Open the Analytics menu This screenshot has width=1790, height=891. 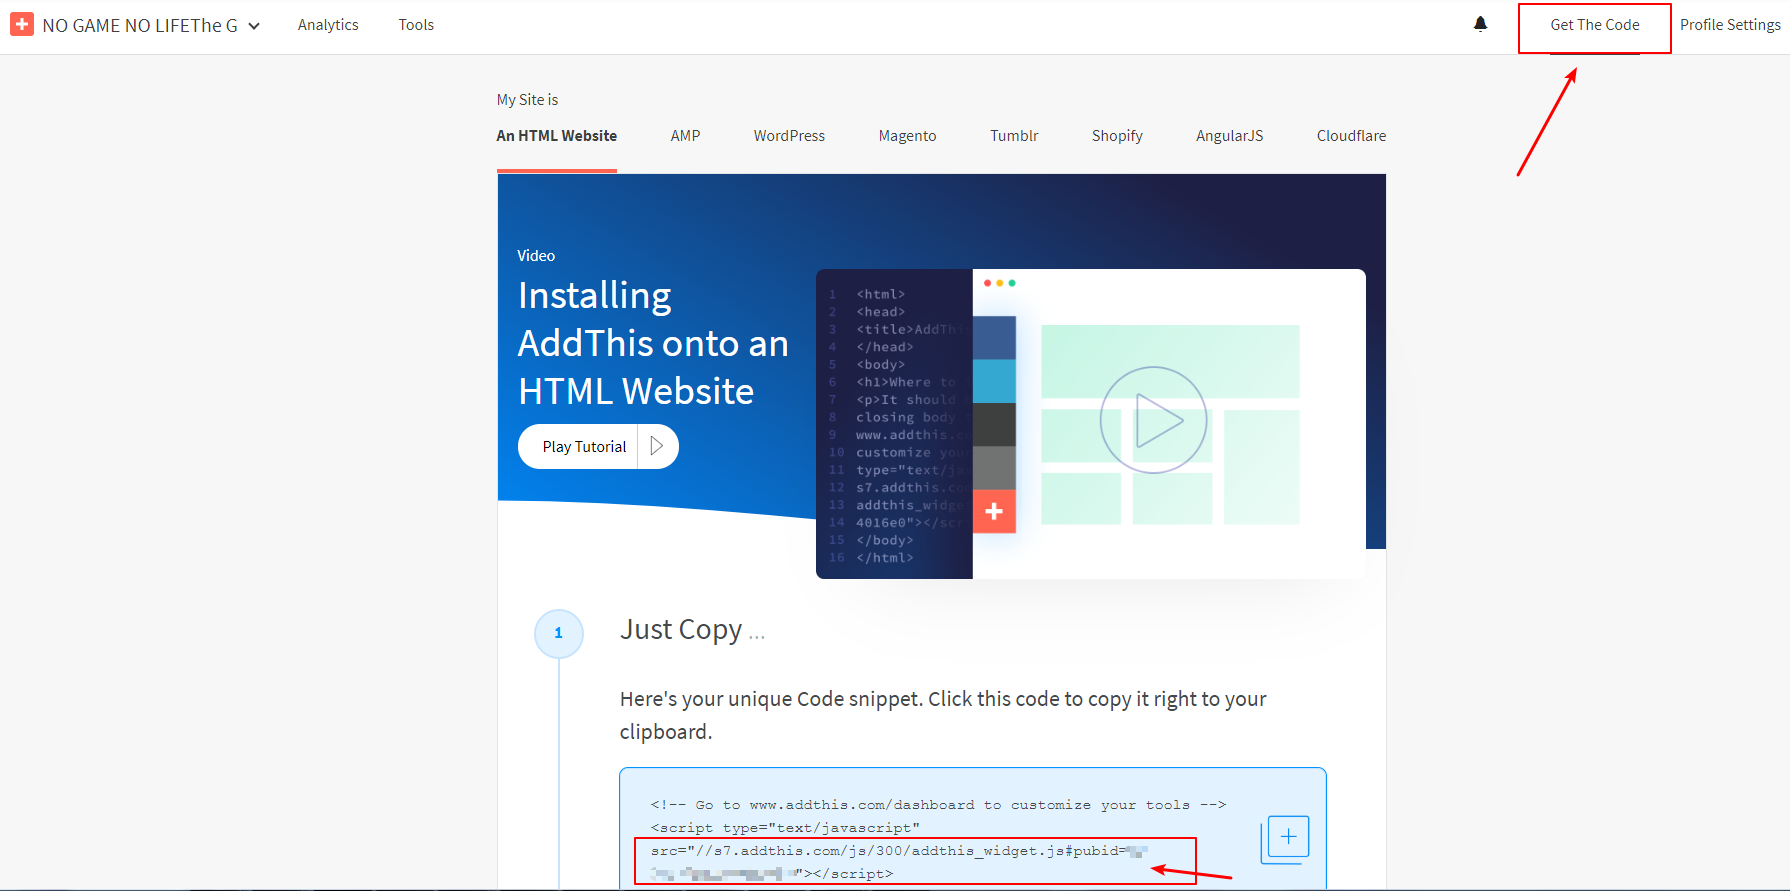tap(328, 25)
